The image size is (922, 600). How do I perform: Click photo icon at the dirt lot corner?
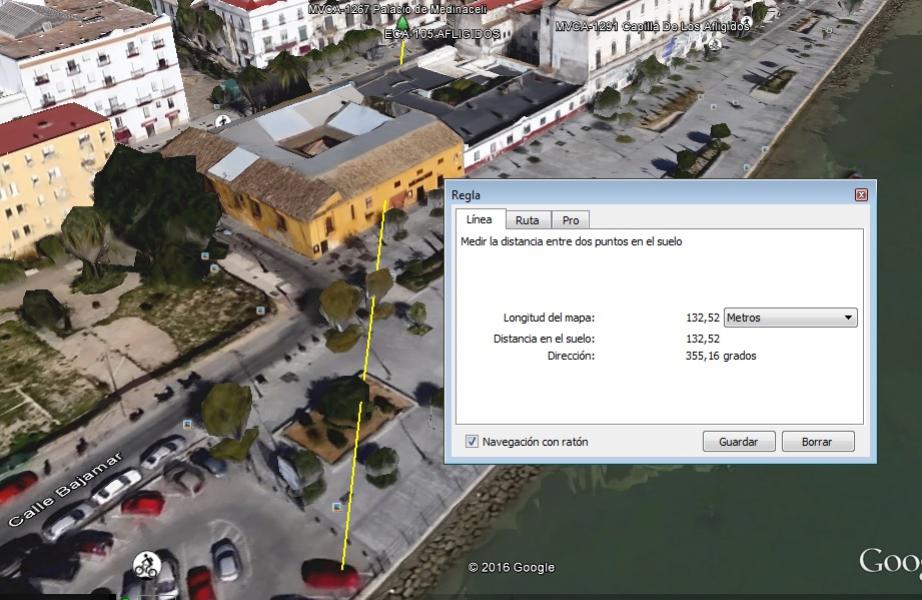coord(260,311)
